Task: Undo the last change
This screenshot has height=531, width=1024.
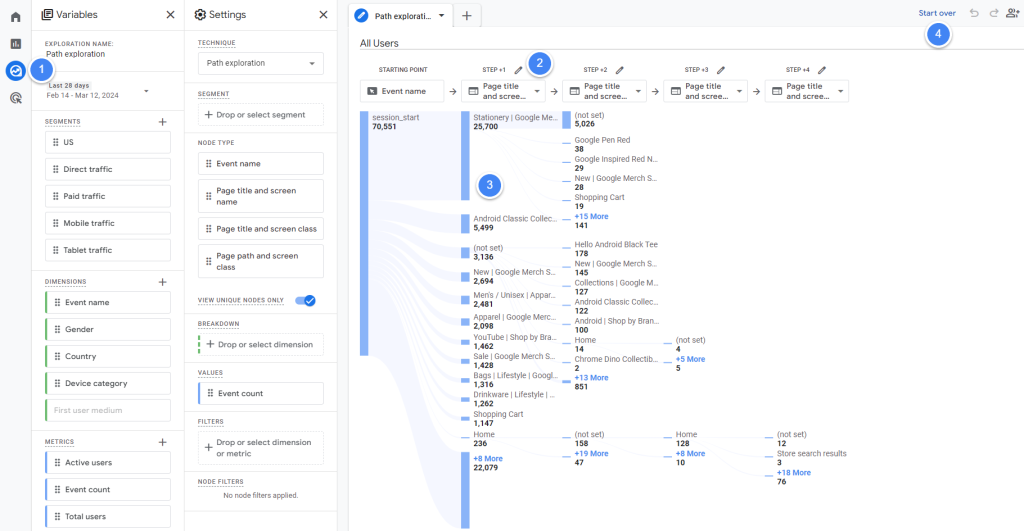Action: [x=974, y=13]
